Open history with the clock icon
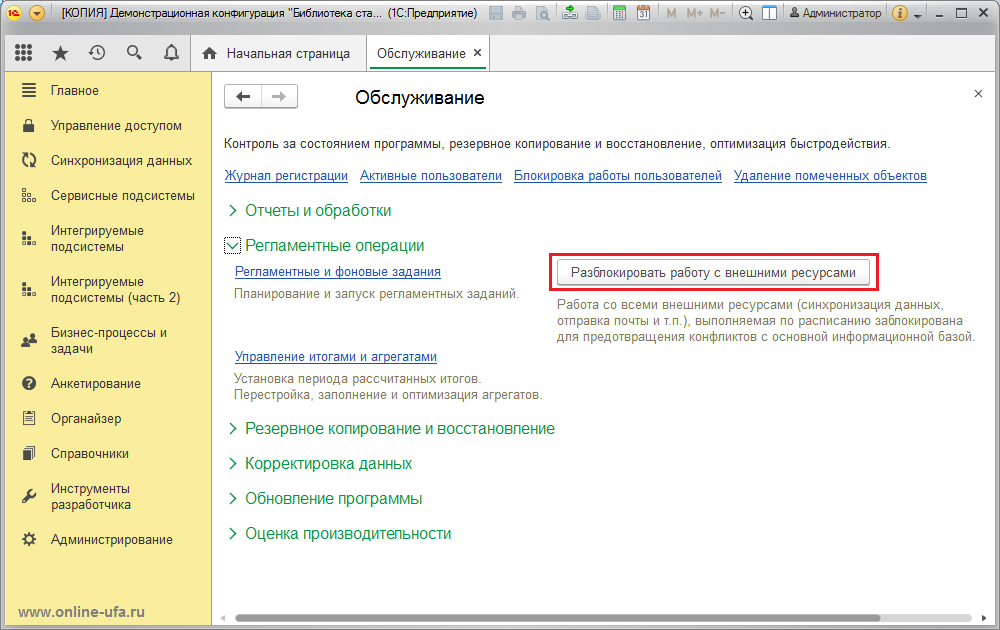 97,53
